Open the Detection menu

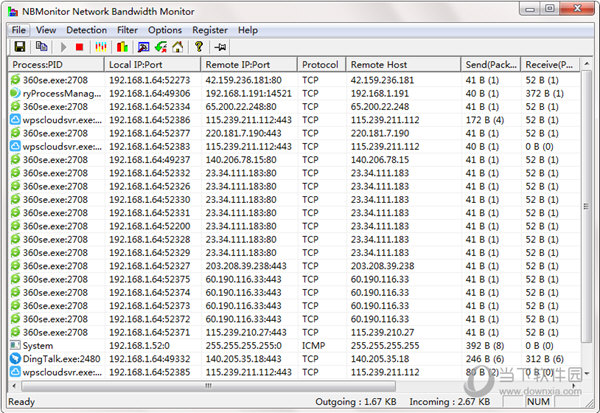[86, 30]
